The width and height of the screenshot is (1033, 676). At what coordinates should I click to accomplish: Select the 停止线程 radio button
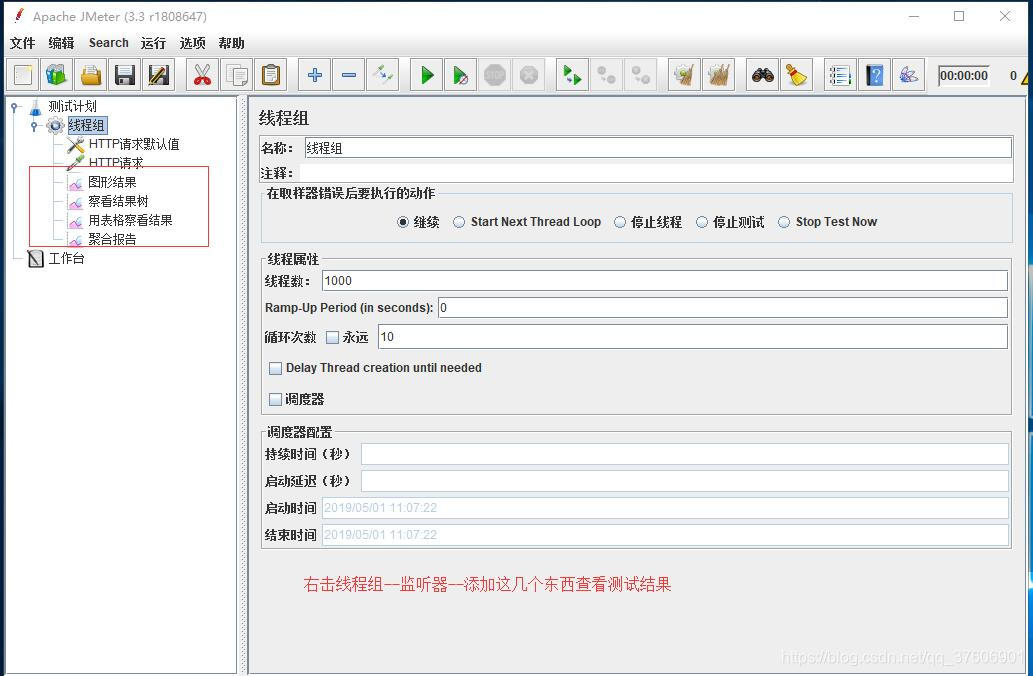pyautogui.click(x=620, y=222)
